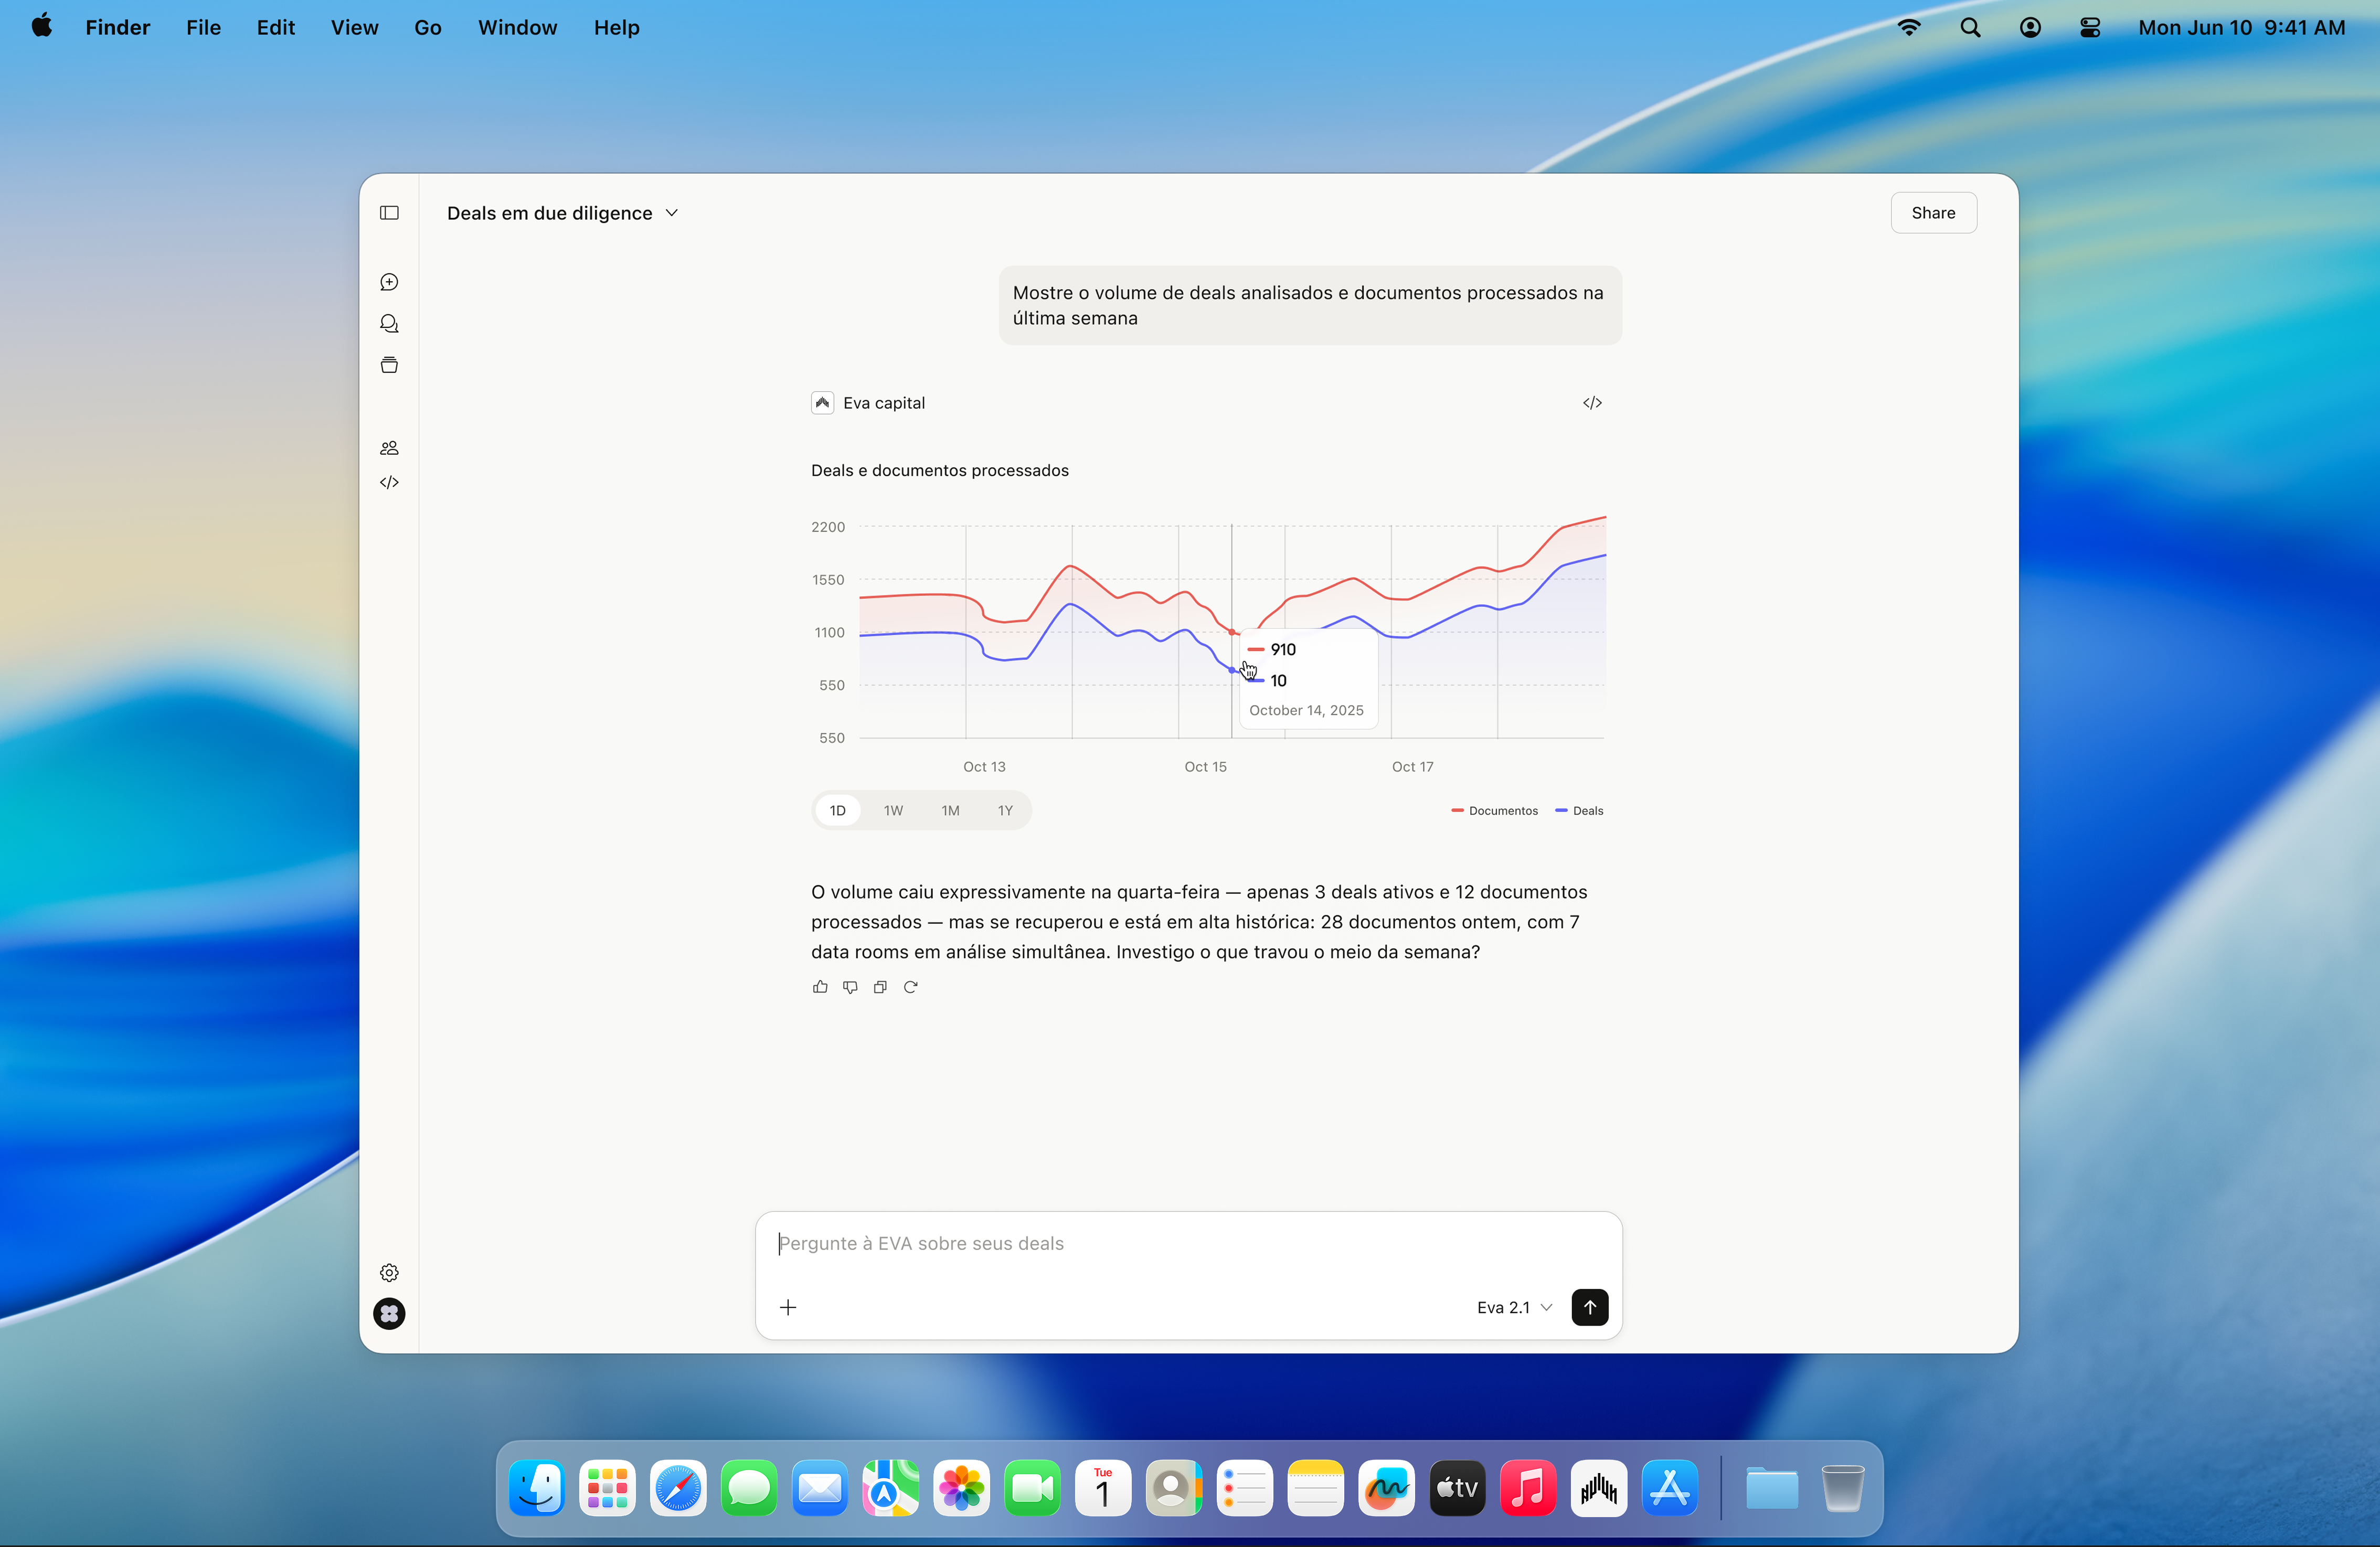The height and width of the screenshot is (1547, 2380).
Task: Click the Share button
Action: (1933, 213)
